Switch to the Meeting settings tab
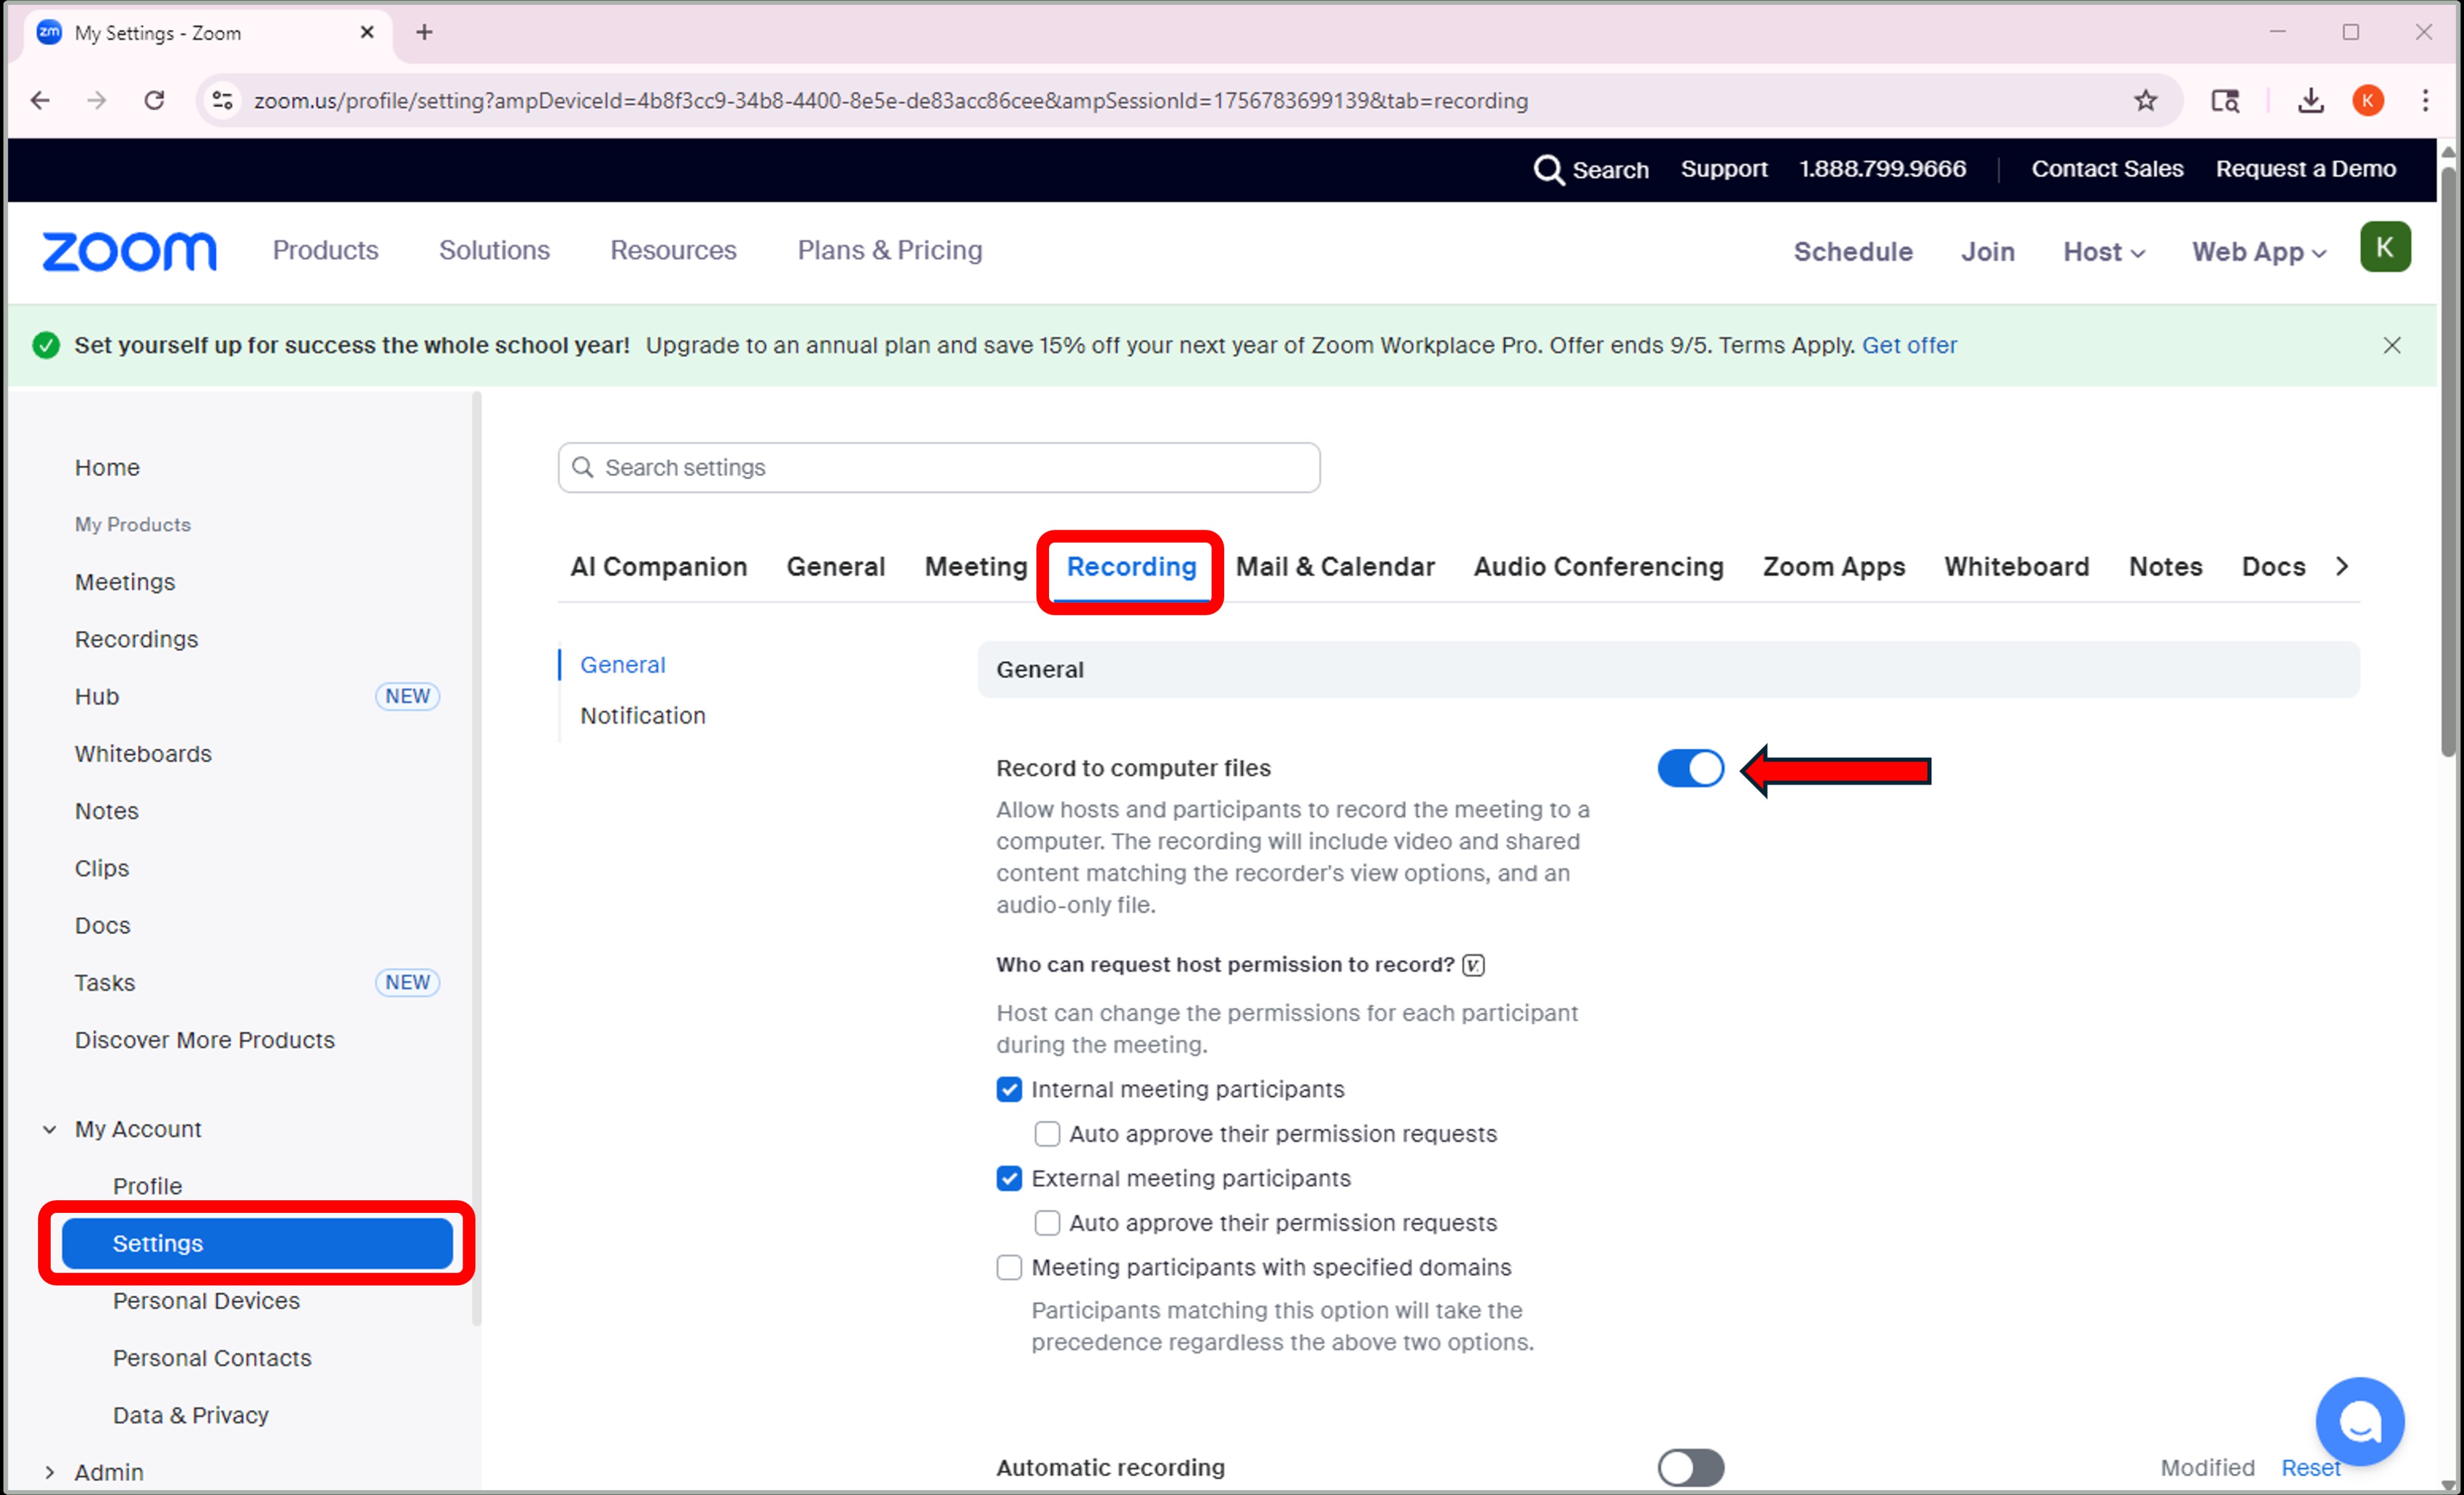Viewport: 2464px width, 1495px height. tap(975, 567)
